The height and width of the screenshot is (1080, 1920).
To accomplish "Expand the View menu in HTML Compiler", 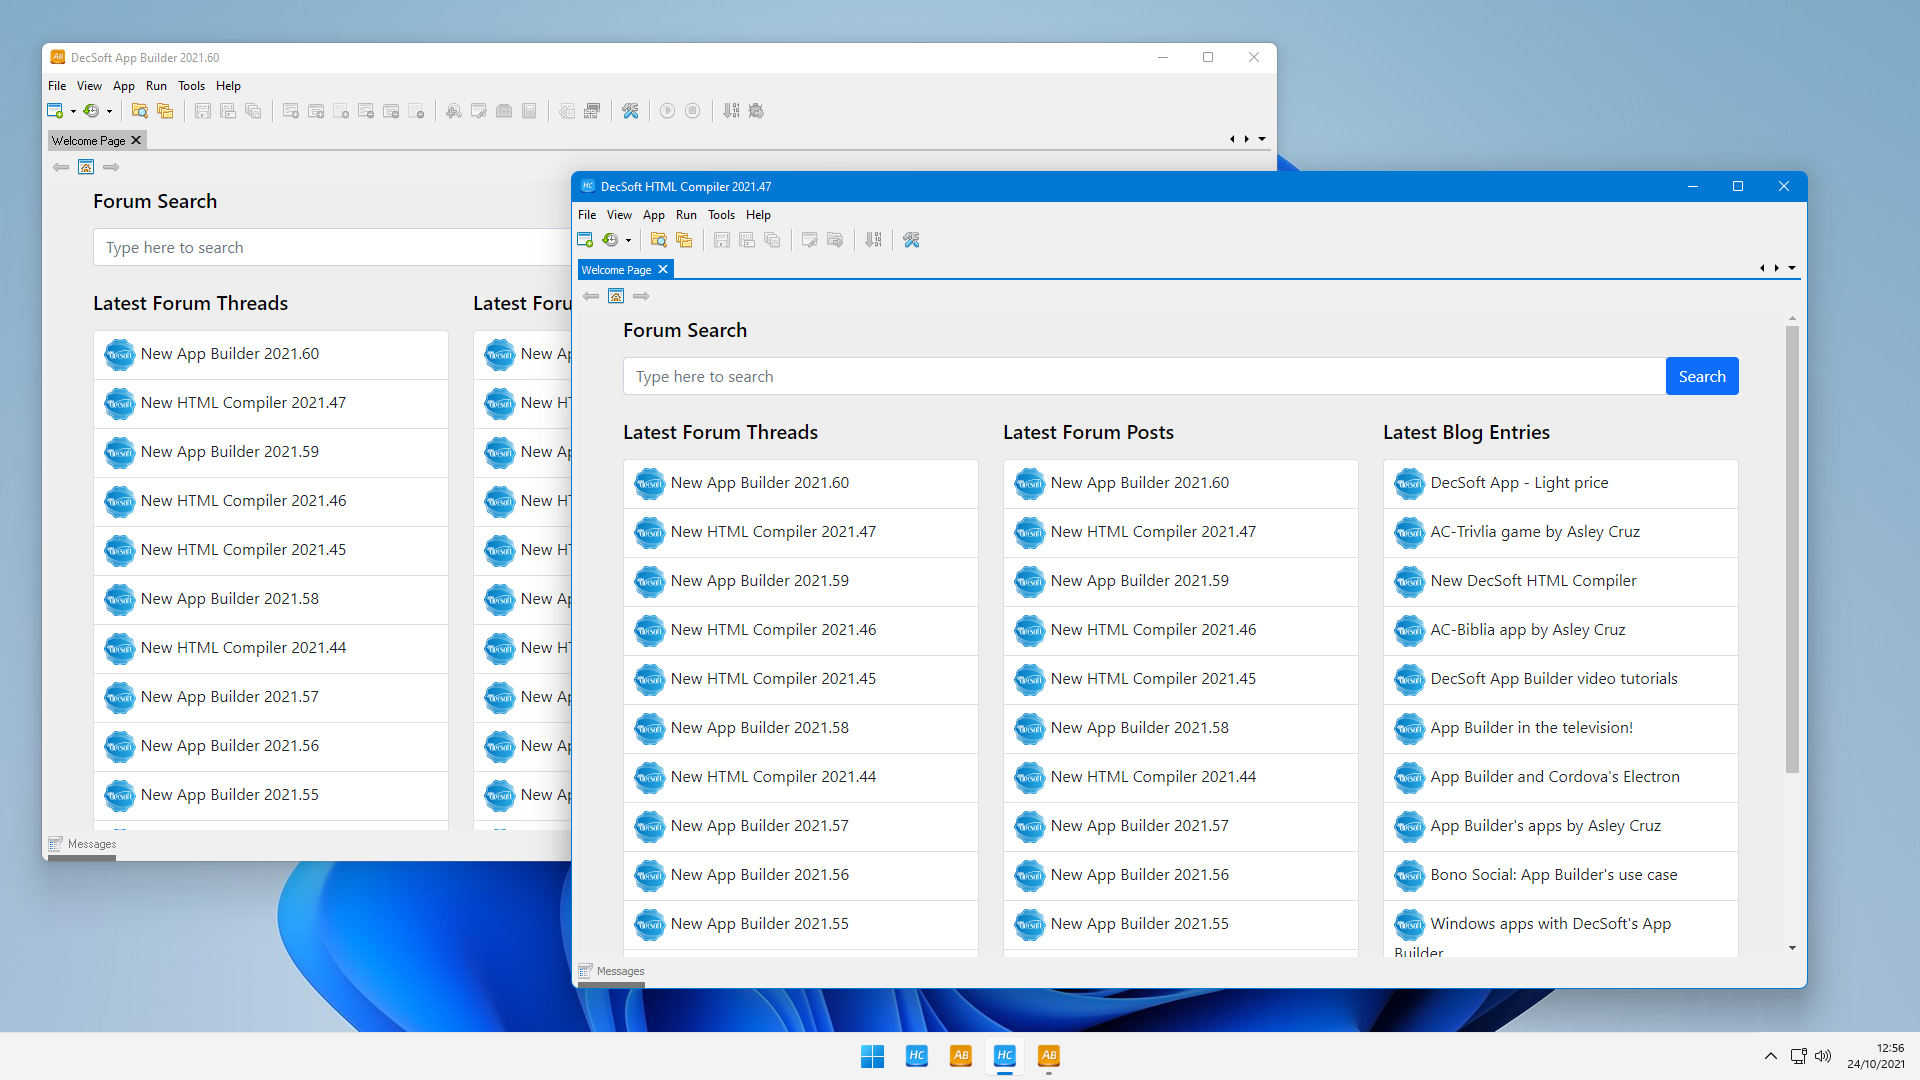I will pyautogui.click(x=617, y=215).
